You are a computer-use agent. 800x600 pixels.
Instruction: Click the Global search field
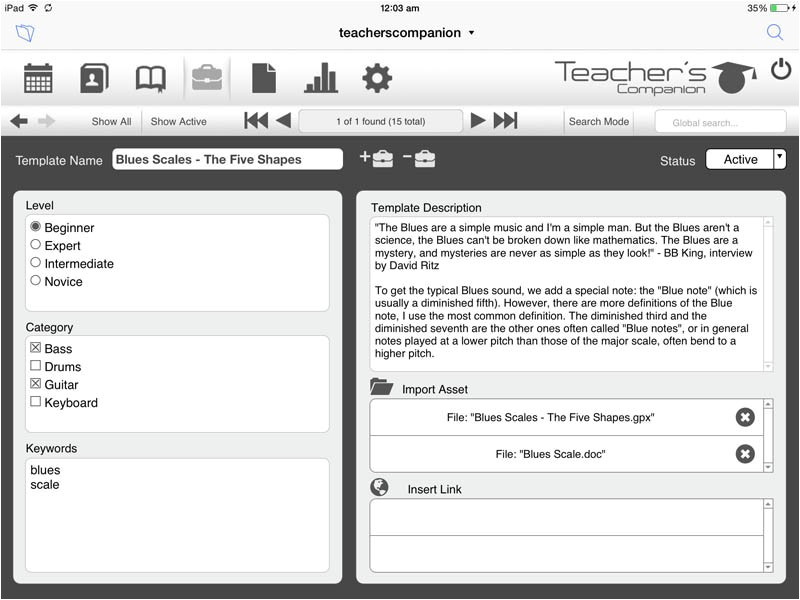tap(720, 122)
